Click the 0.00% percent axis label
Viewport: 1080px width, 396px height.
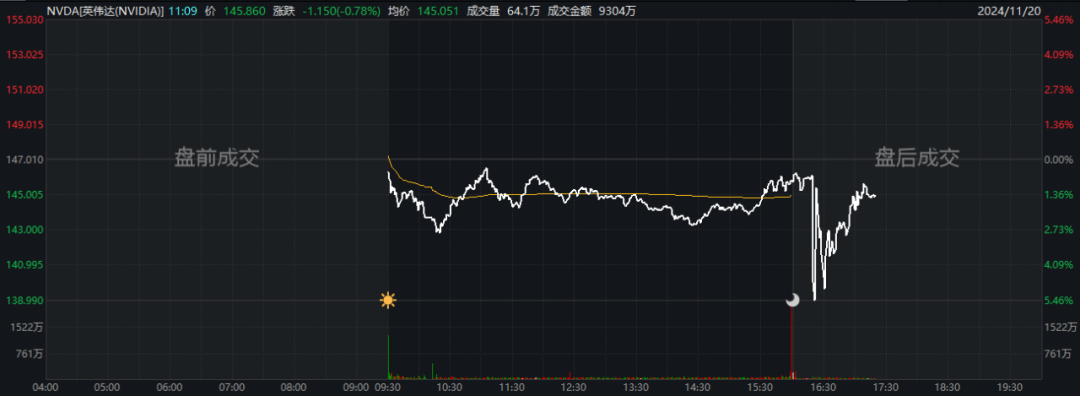(x=1059, y=160)
